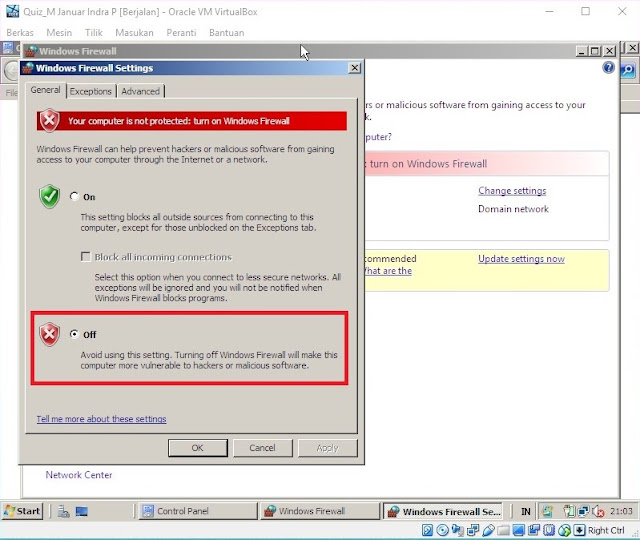This screenshot has height=540, width=640.
Task: Click Domain network text
Action: (513, 209)
